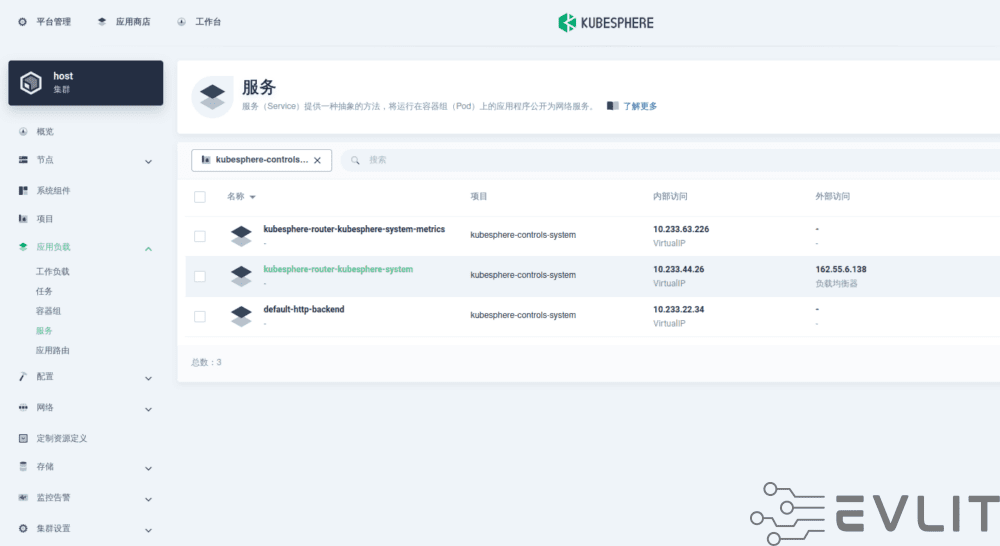Check the kubesphere-router-kubesphere-system-metrics row checkbox
Viewport: 1000px width, 546px height.
pyautogui.click(x=200, y=236)
